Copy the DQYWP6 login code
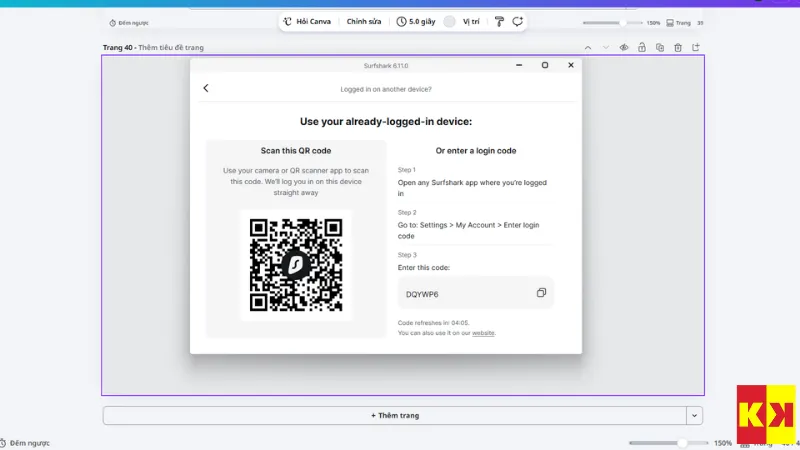 (541, 293)
